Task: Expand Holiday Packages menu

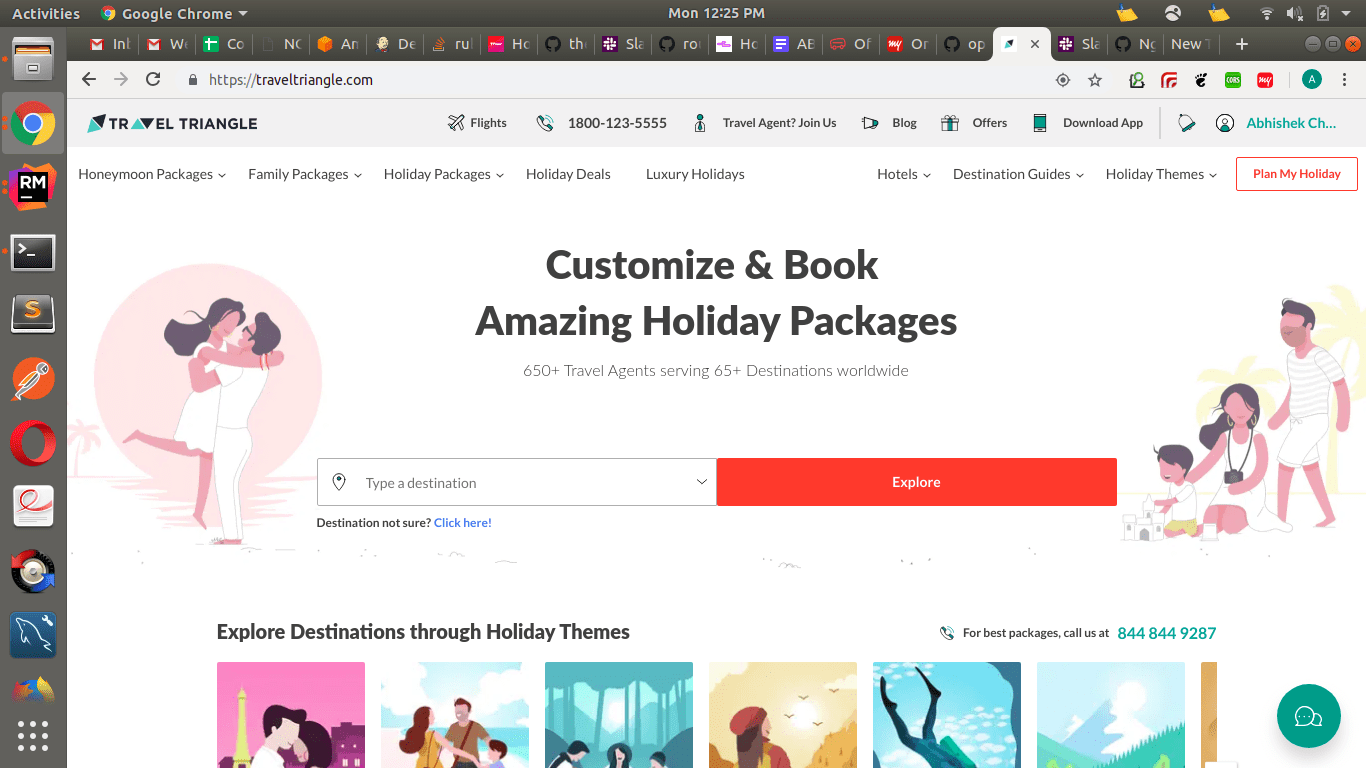Action: pos(444,174)
